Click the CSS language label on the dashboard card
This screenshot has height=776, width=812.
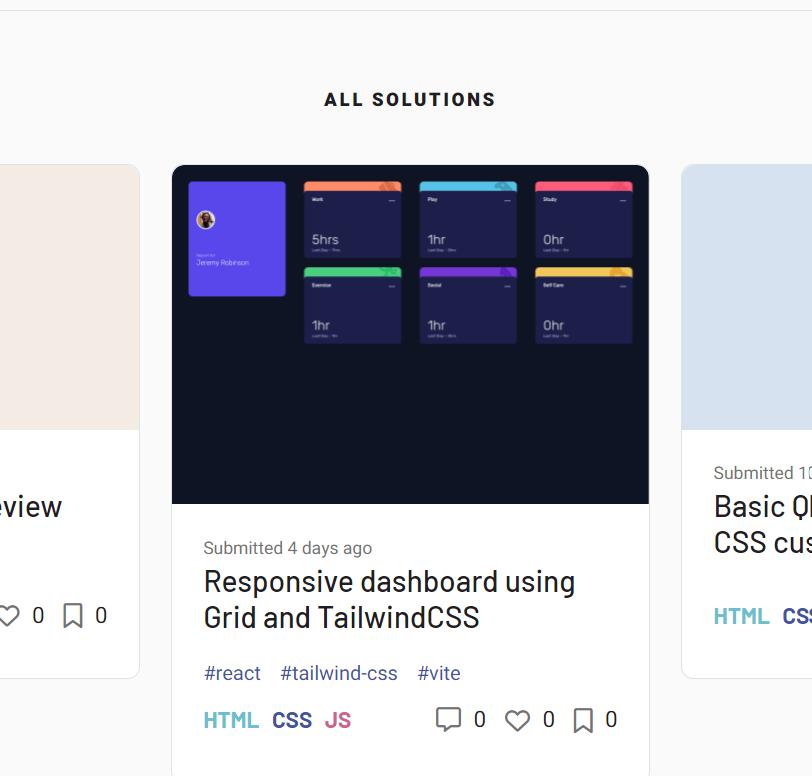(292, 719)
